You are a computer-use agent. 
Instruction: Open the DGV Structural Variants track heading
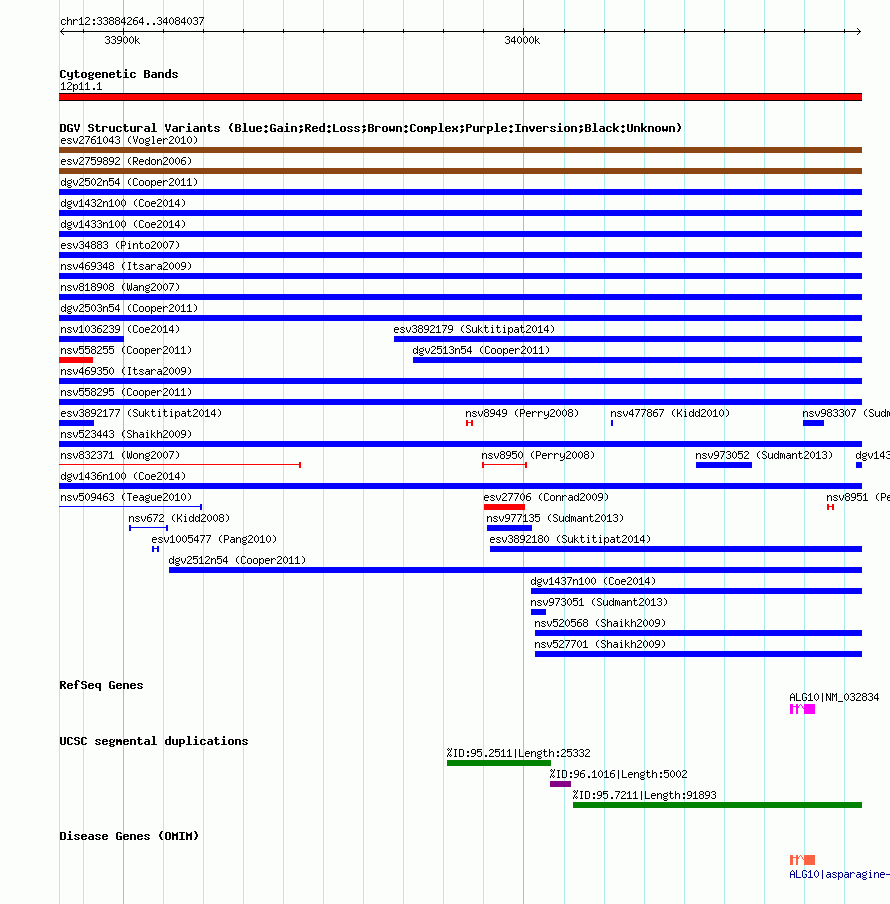[x=371, y=128]
